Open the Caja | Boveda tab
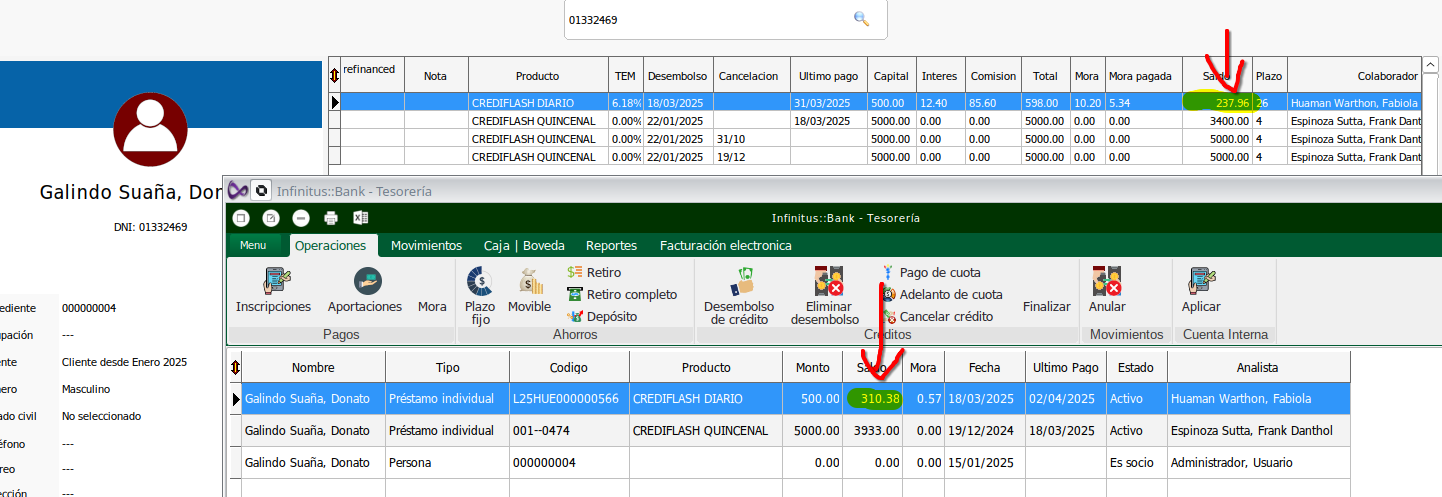 [525, 245]
